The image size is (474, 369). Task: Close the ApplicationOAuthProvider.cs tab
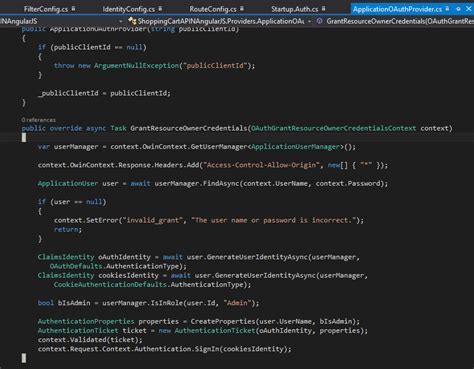[468, 9]
